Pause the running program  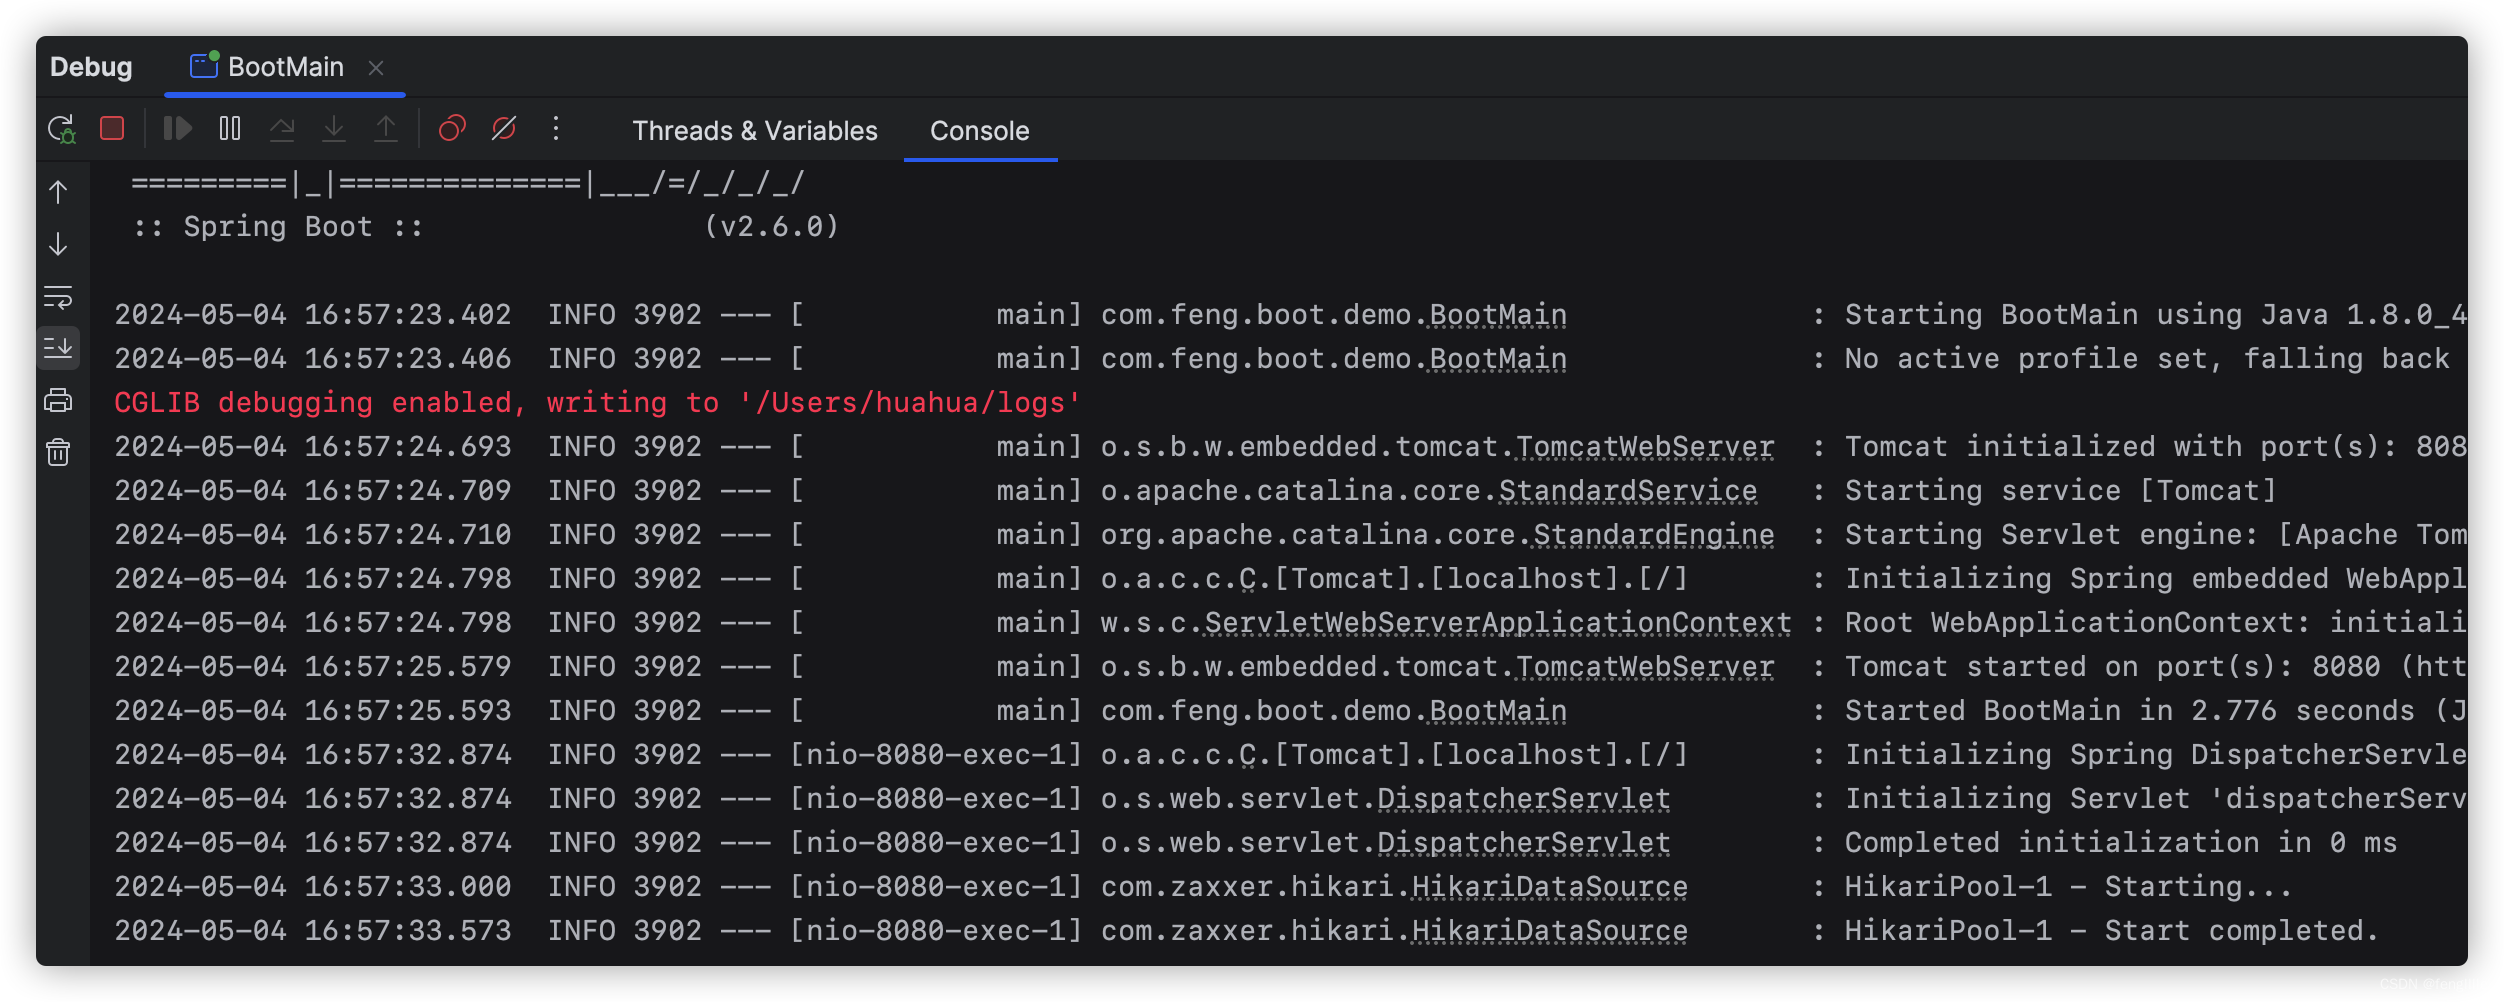click(229, 128)
